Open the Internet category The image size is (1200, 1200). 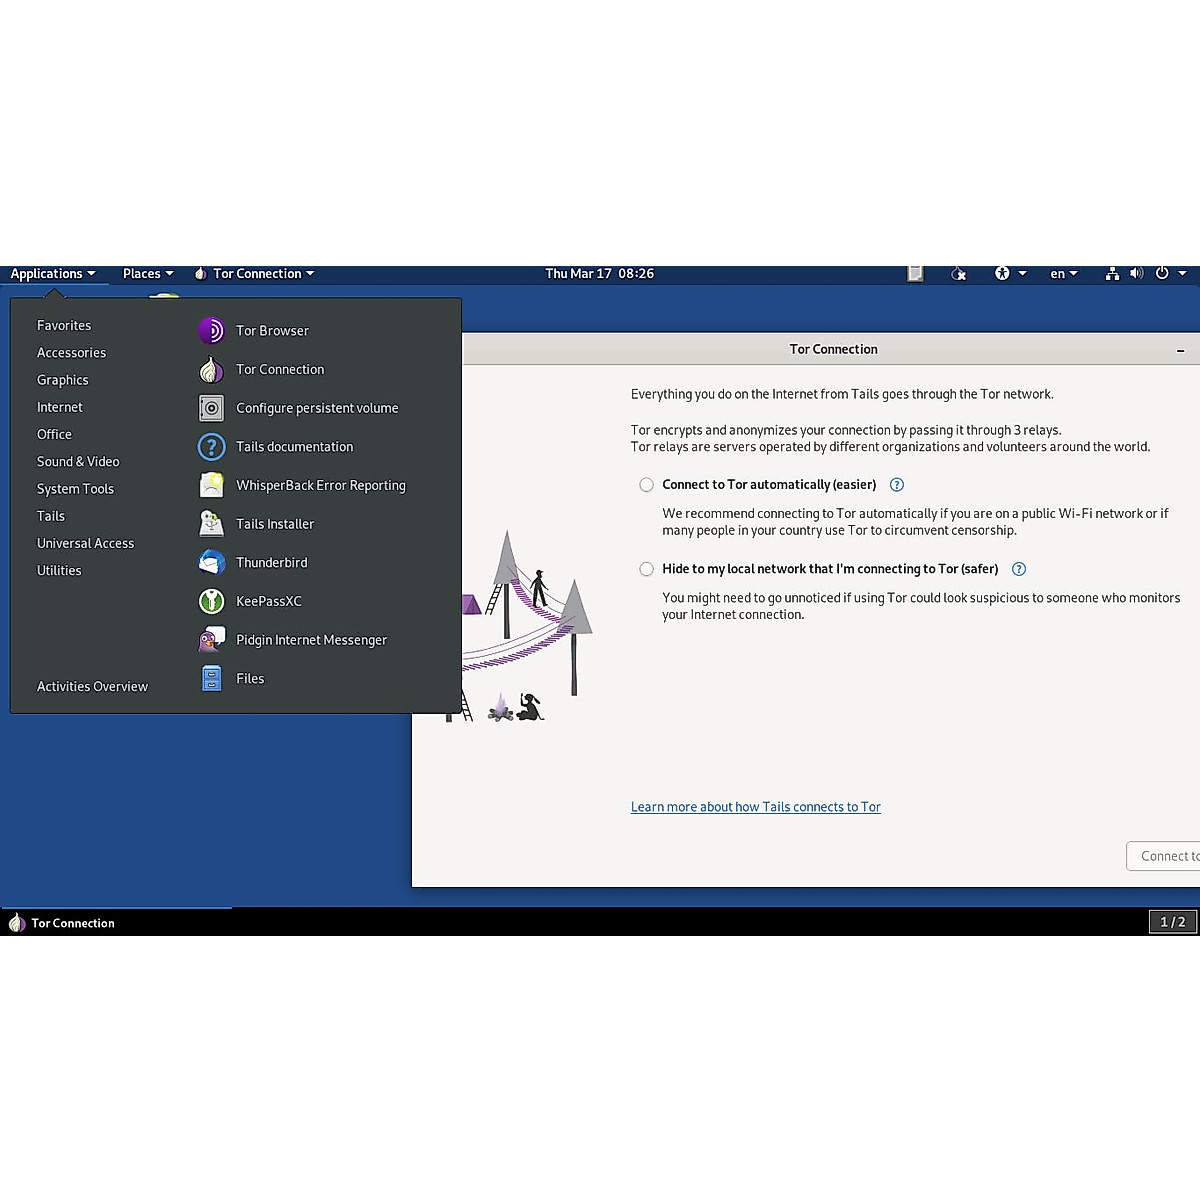pyautogui.click(x=60, y=408)
